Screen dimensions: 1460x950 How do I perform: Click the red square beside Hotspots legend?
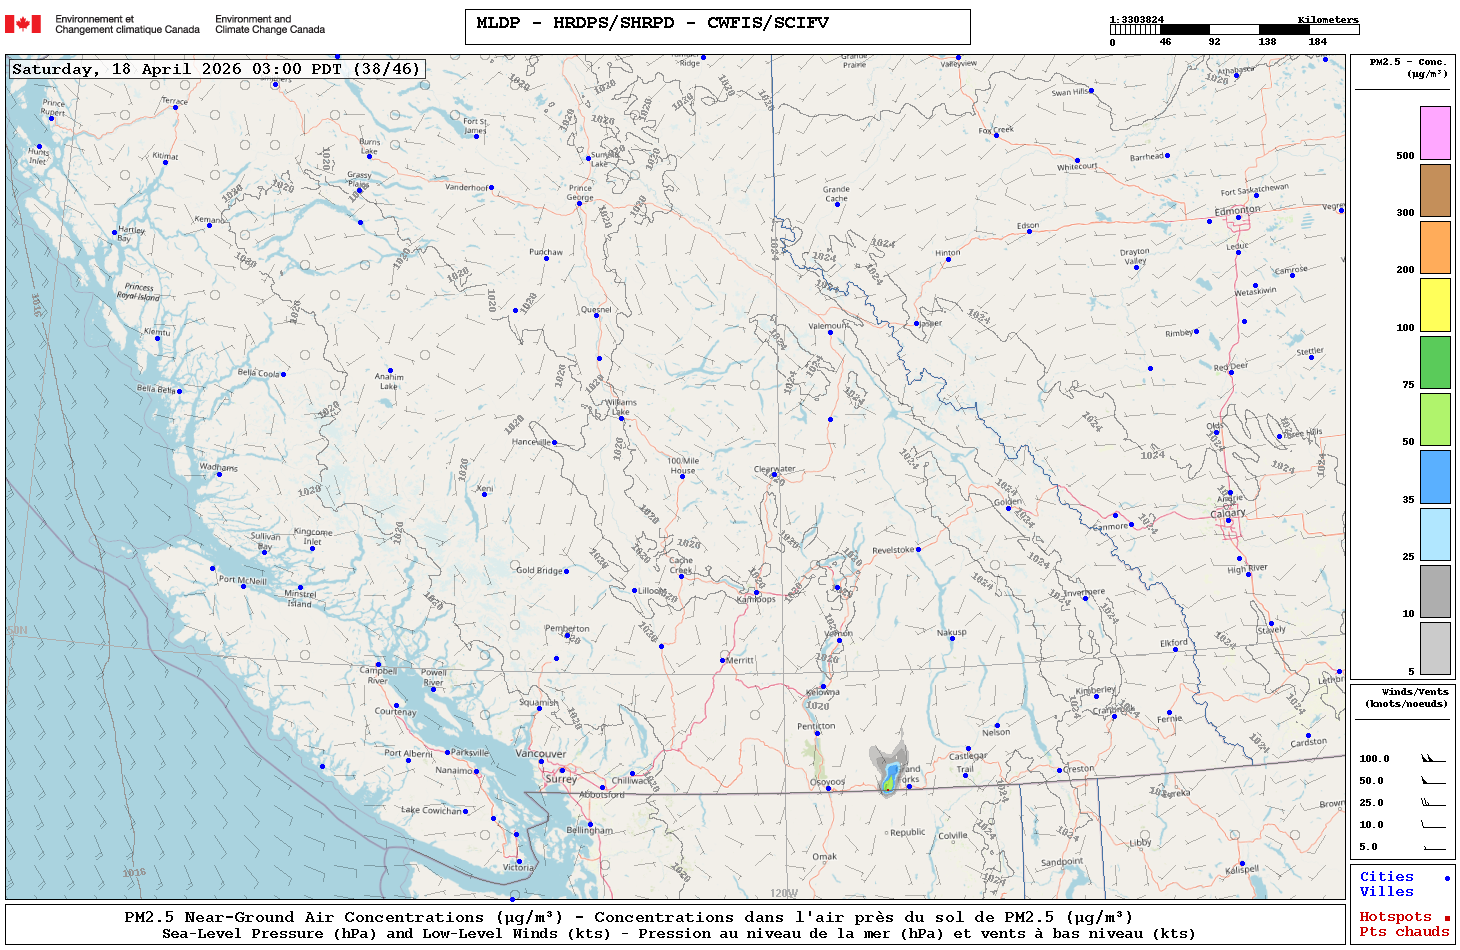click(x=1447, y=918)
